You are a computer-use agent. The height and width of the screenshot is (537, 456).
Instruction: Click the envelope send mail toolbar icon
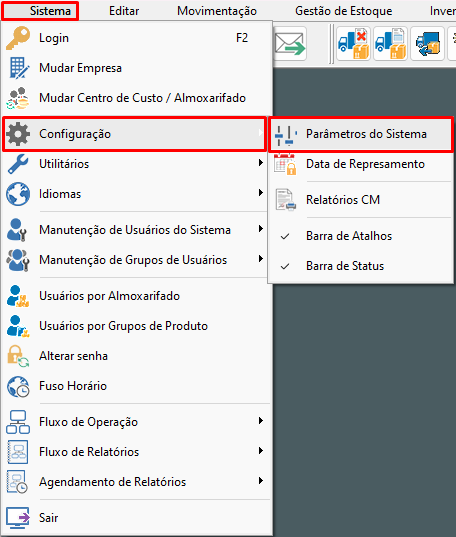(x=290, y=44)
